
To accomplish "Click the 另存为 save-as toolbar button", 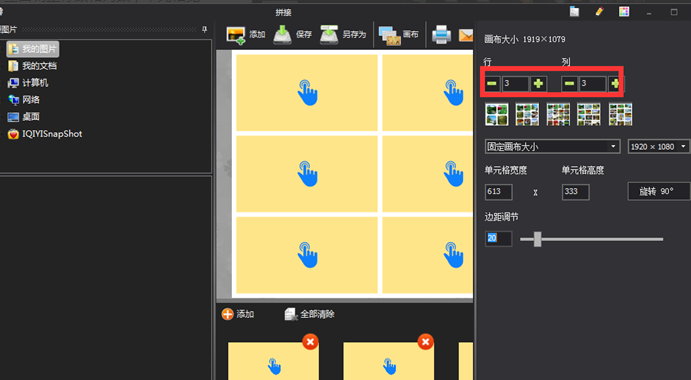I will [x=343, y=34].
